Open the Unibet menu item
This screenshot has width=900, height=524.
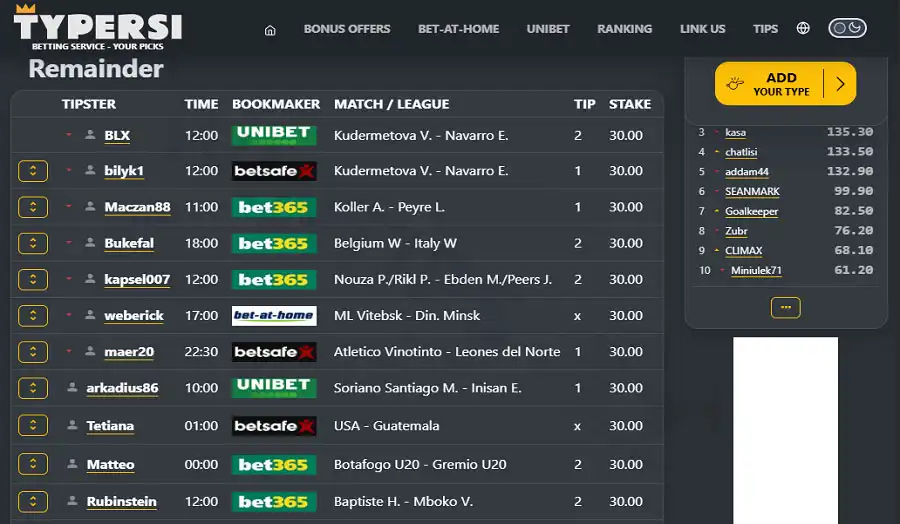(x=548, y=29)
